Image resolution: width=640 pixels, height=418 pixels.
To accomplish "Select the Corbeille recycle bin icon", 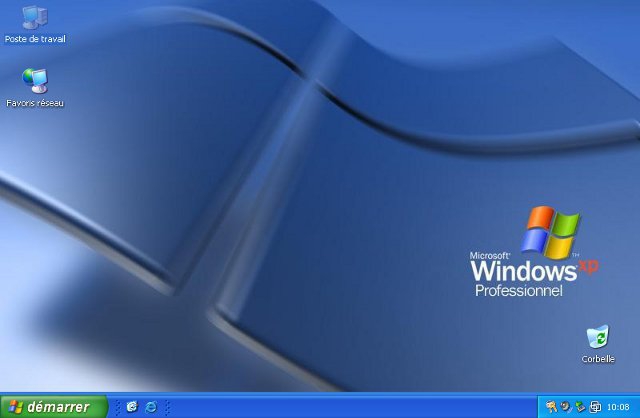I will point(598,337).
